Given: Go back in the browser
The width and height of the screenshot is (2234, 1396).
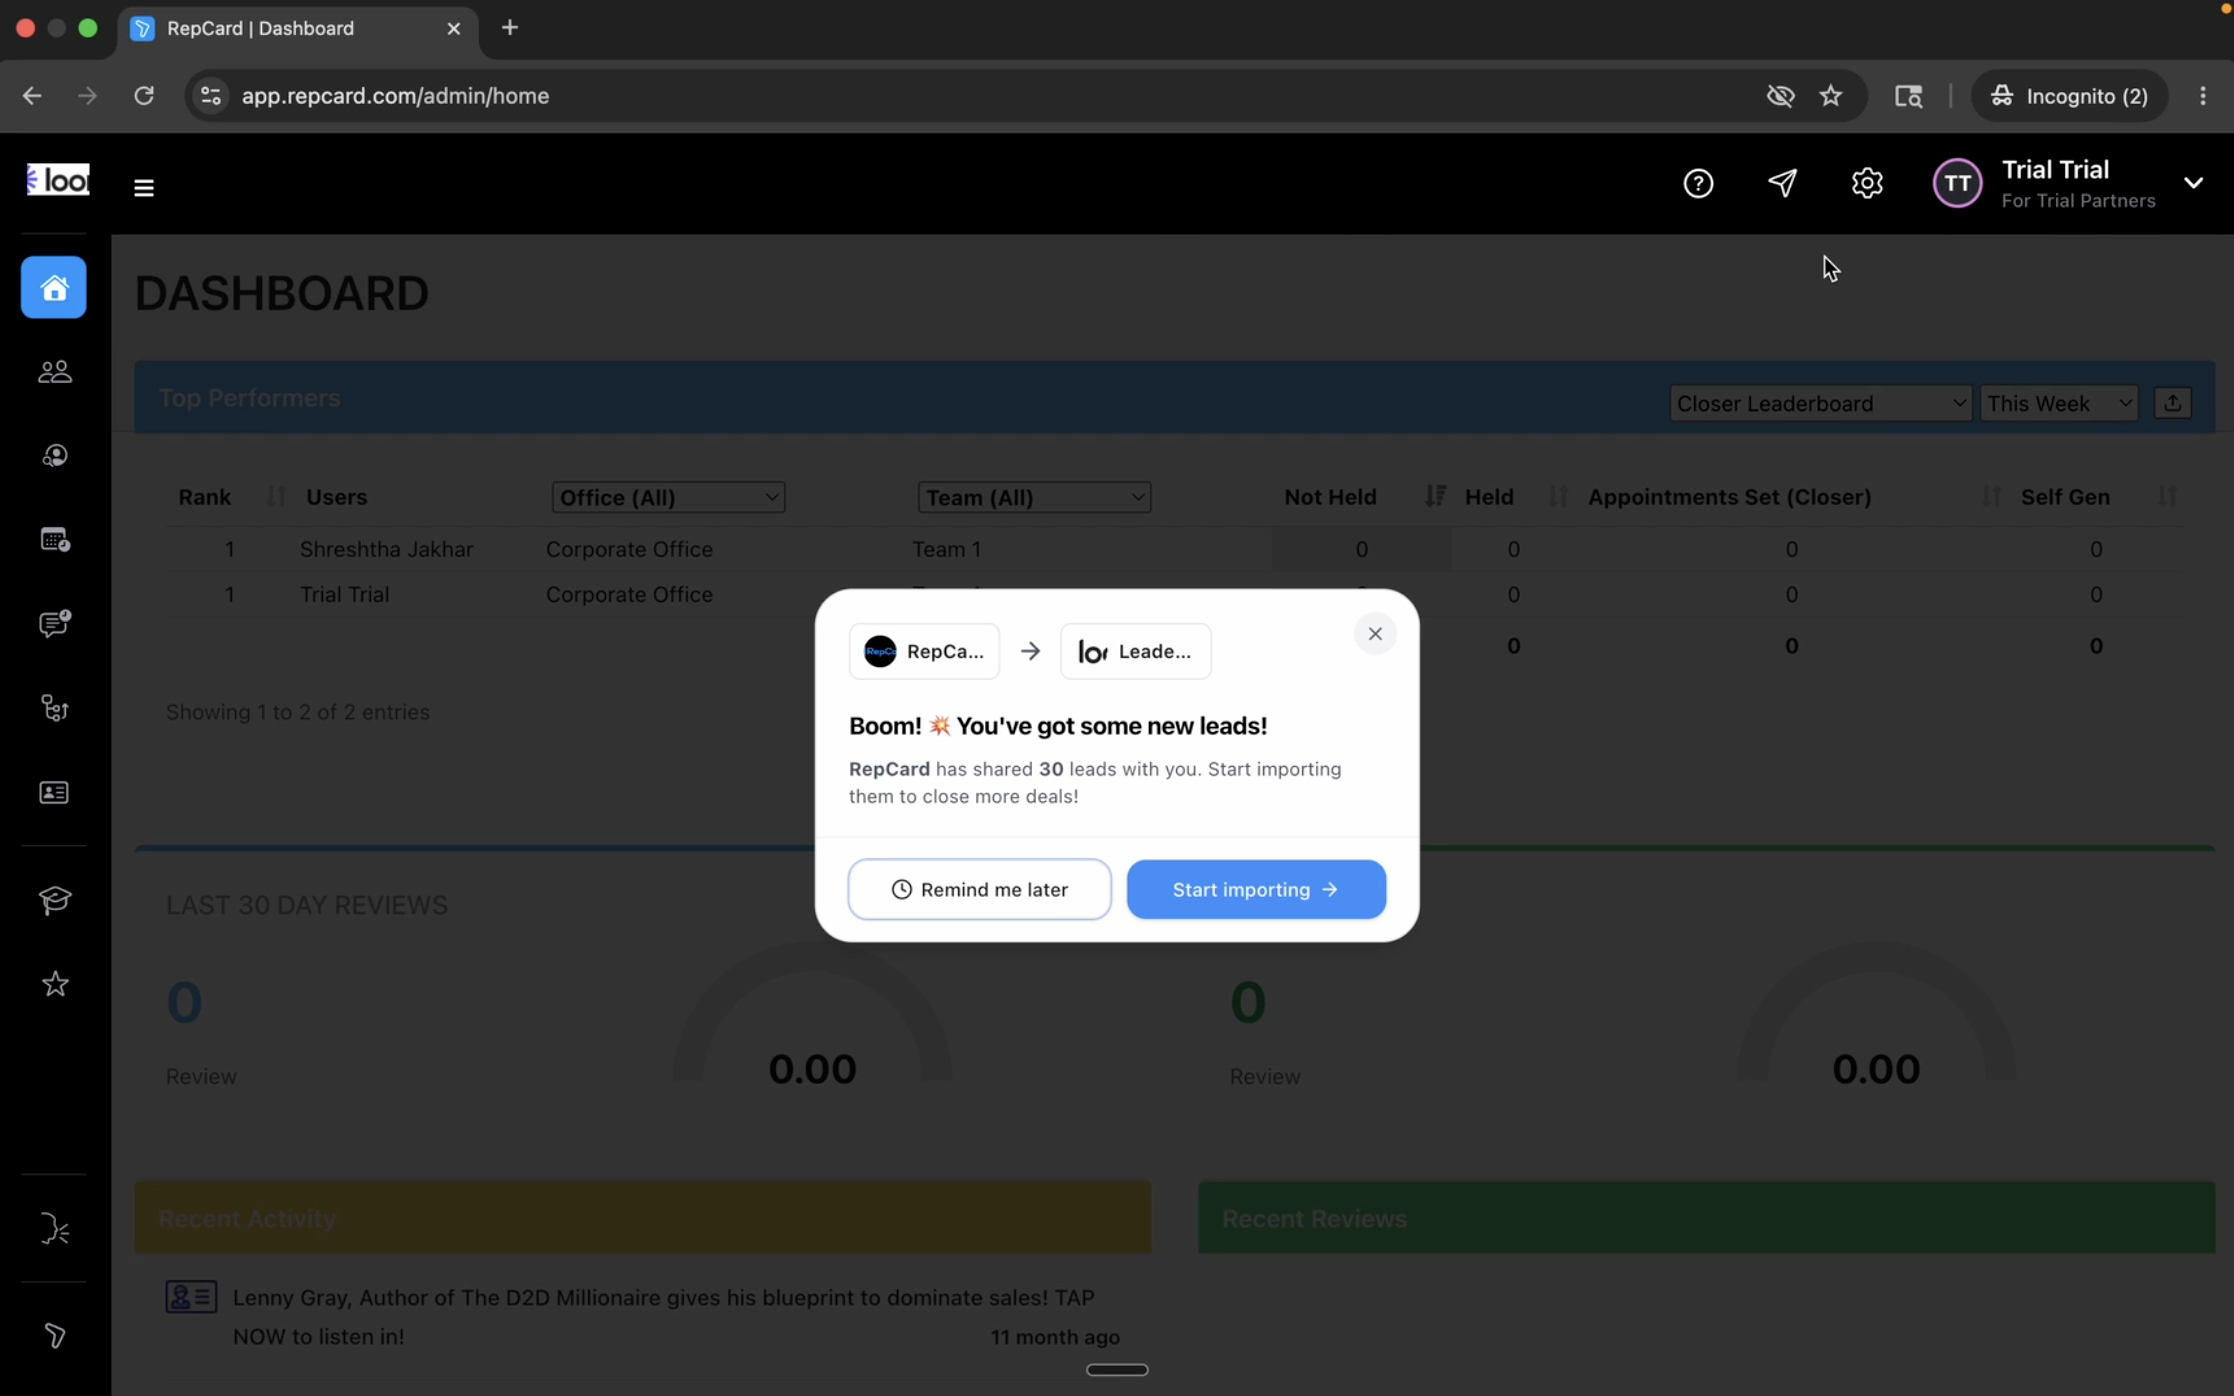Looking at the screenshot, I should click(x=32, y=96).
